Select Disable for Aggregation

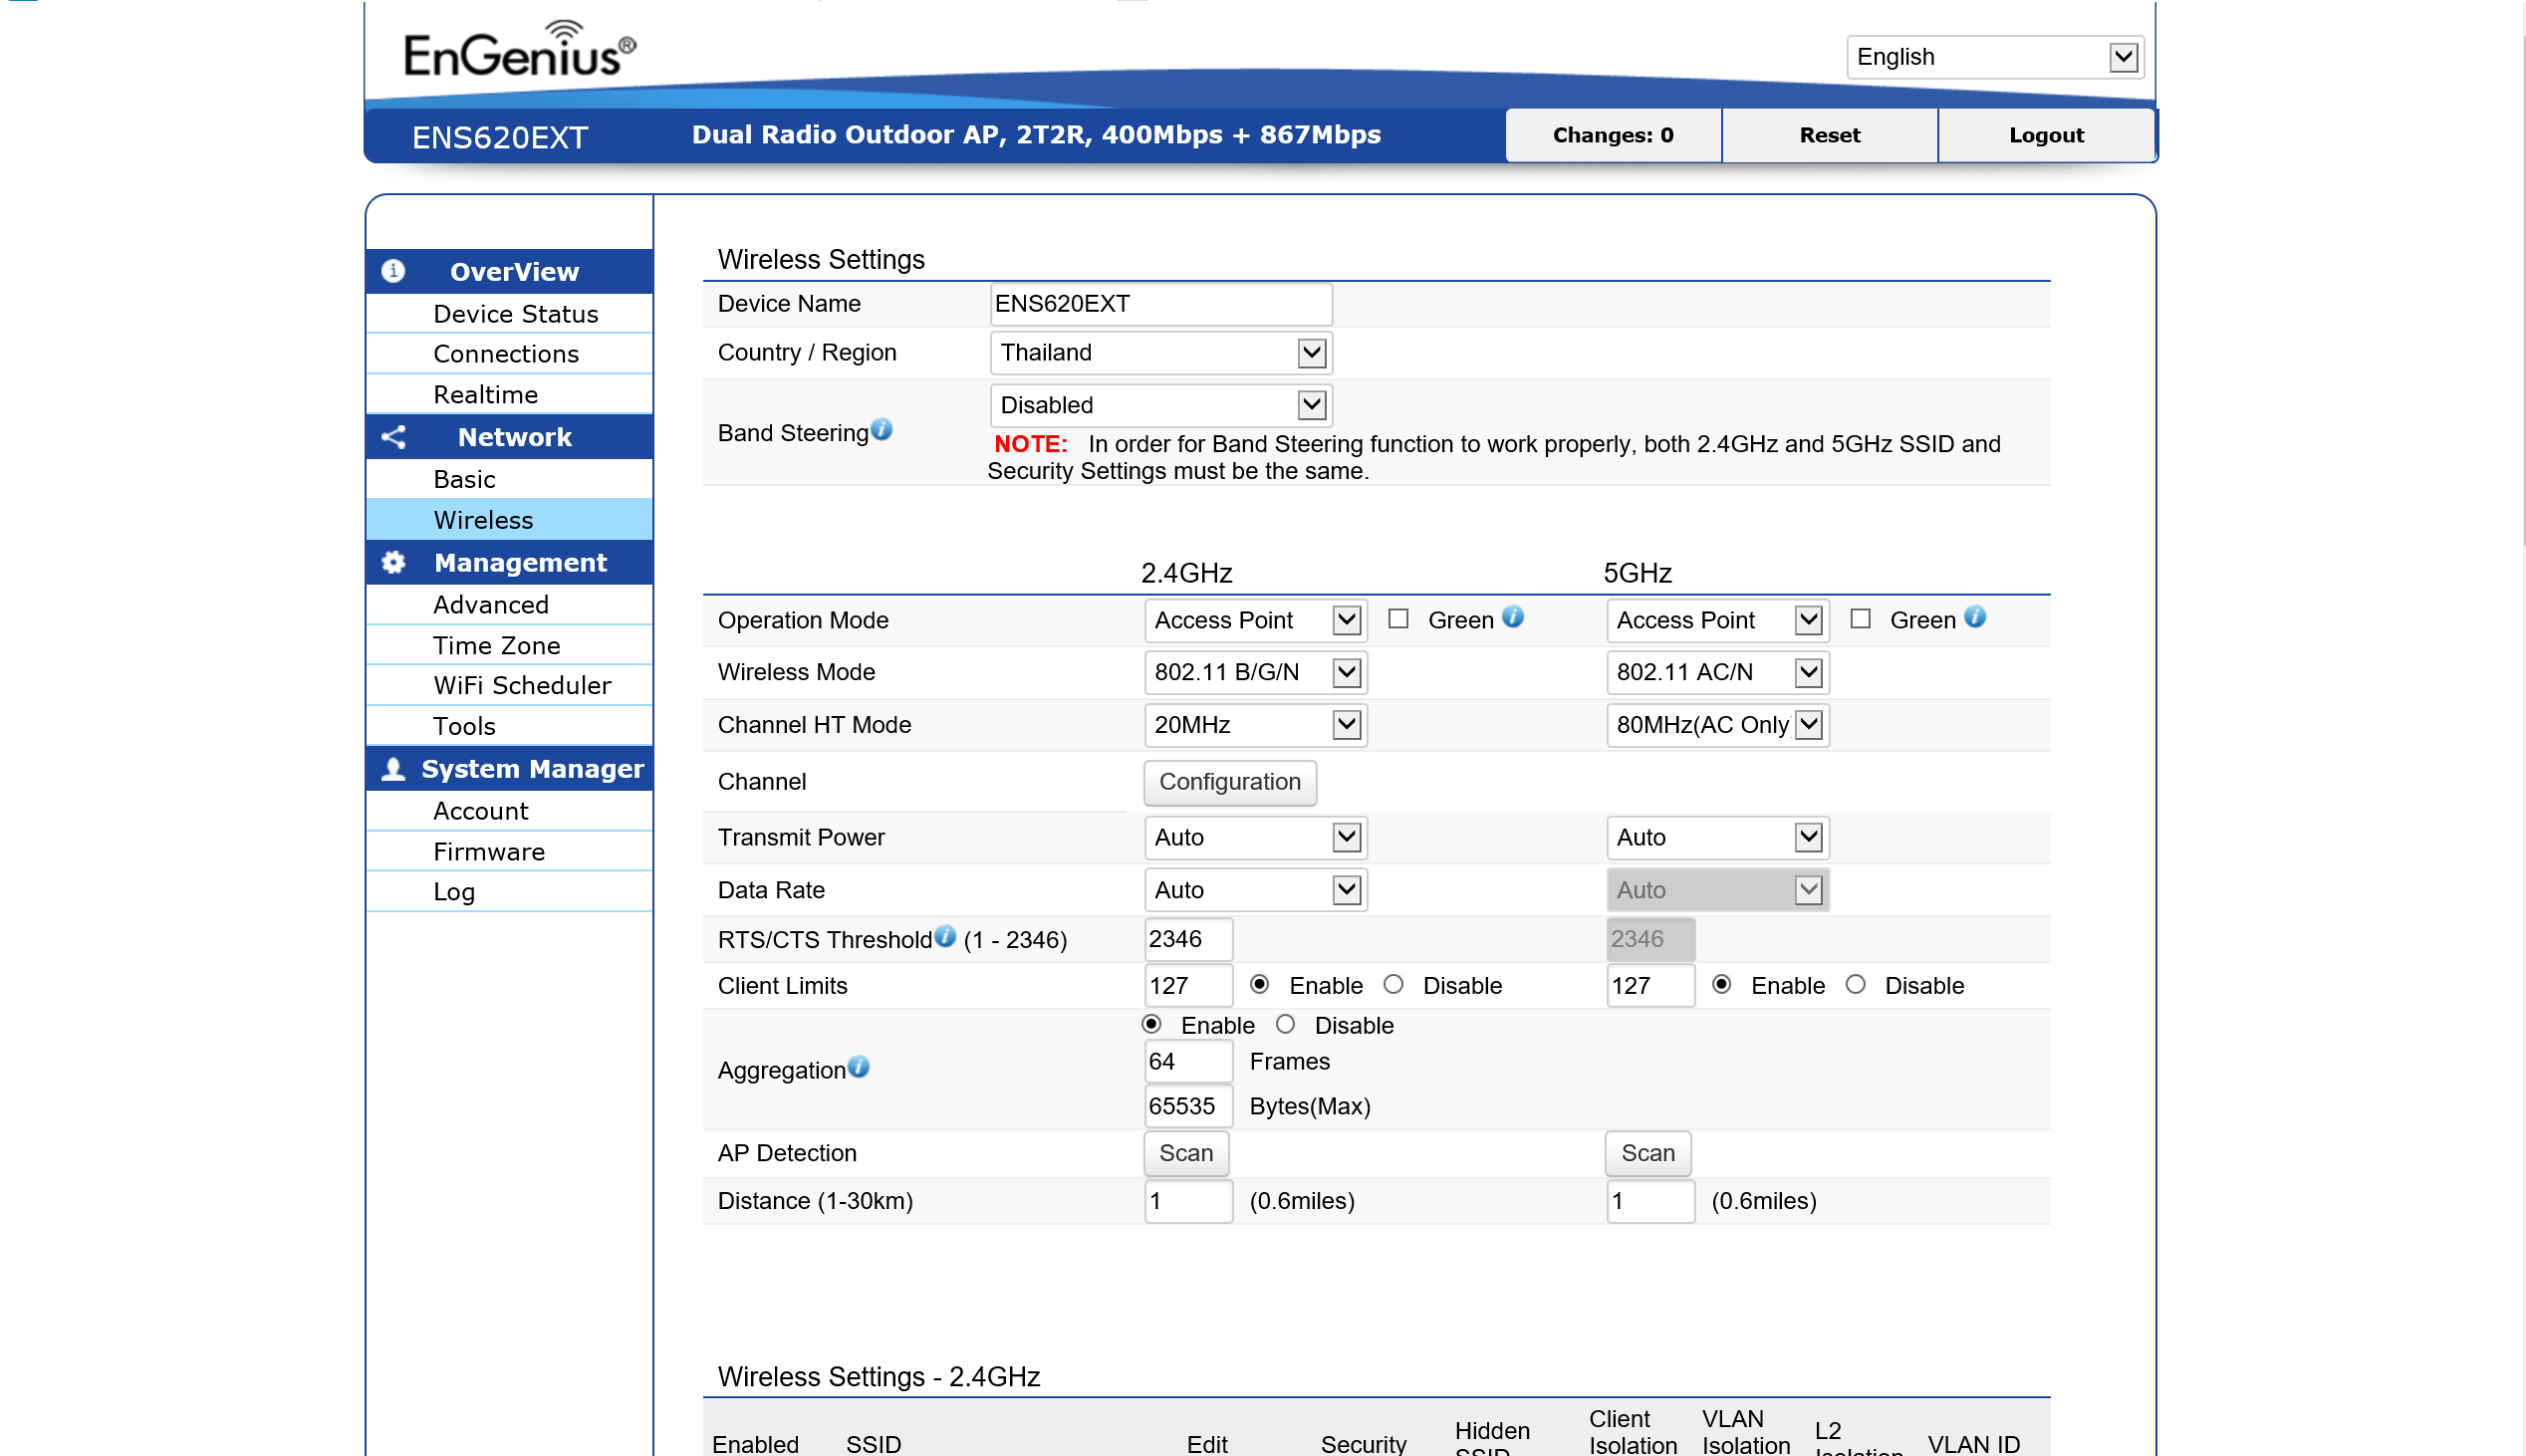(x=1285, y=1025)
